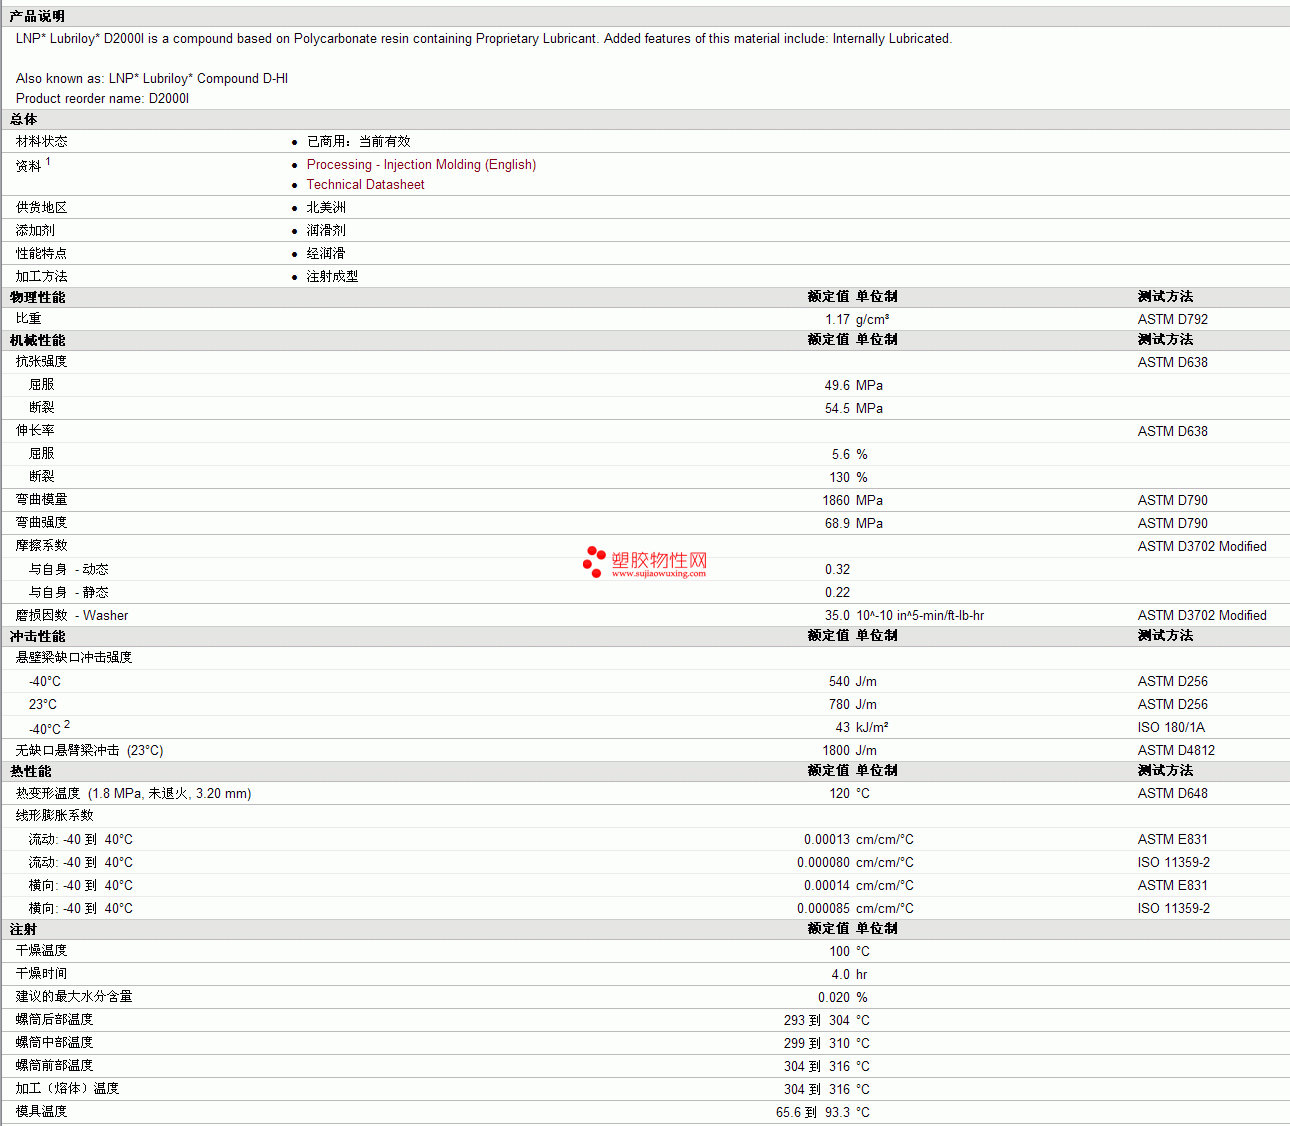This screenshot has width=1290, height=1126.
Task: Select the 0.000085 transverse expansion value
Action: pos(824,909)
